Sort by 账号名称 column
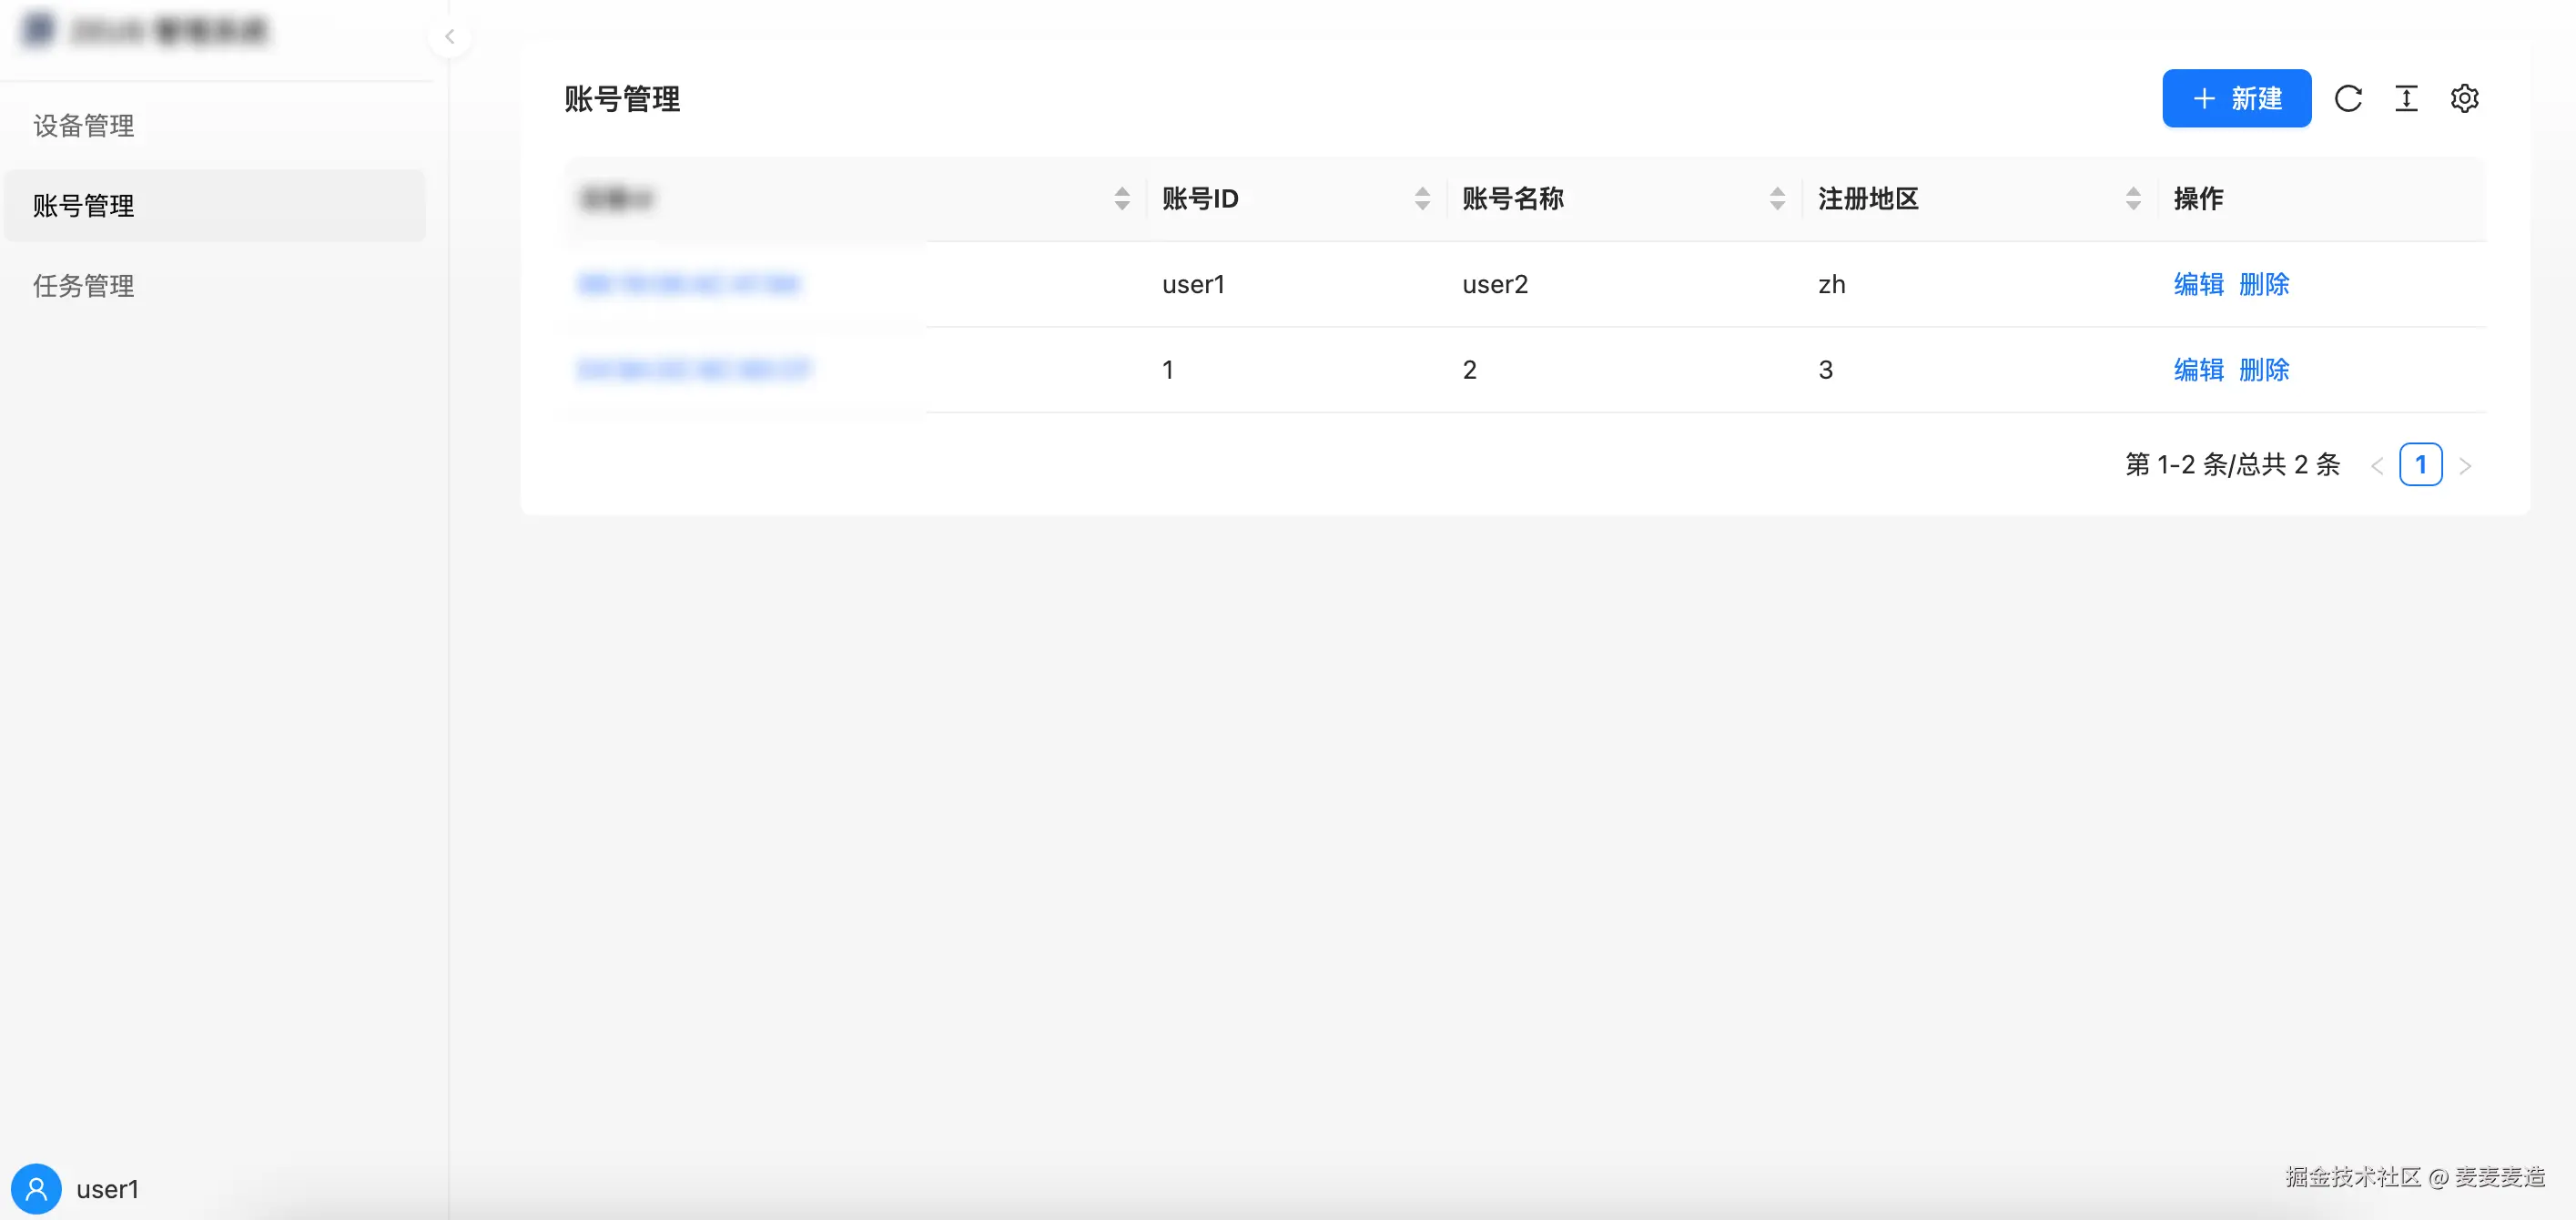The width and height of the screenshot is (2576, 1220). [x=1776, y=199]
